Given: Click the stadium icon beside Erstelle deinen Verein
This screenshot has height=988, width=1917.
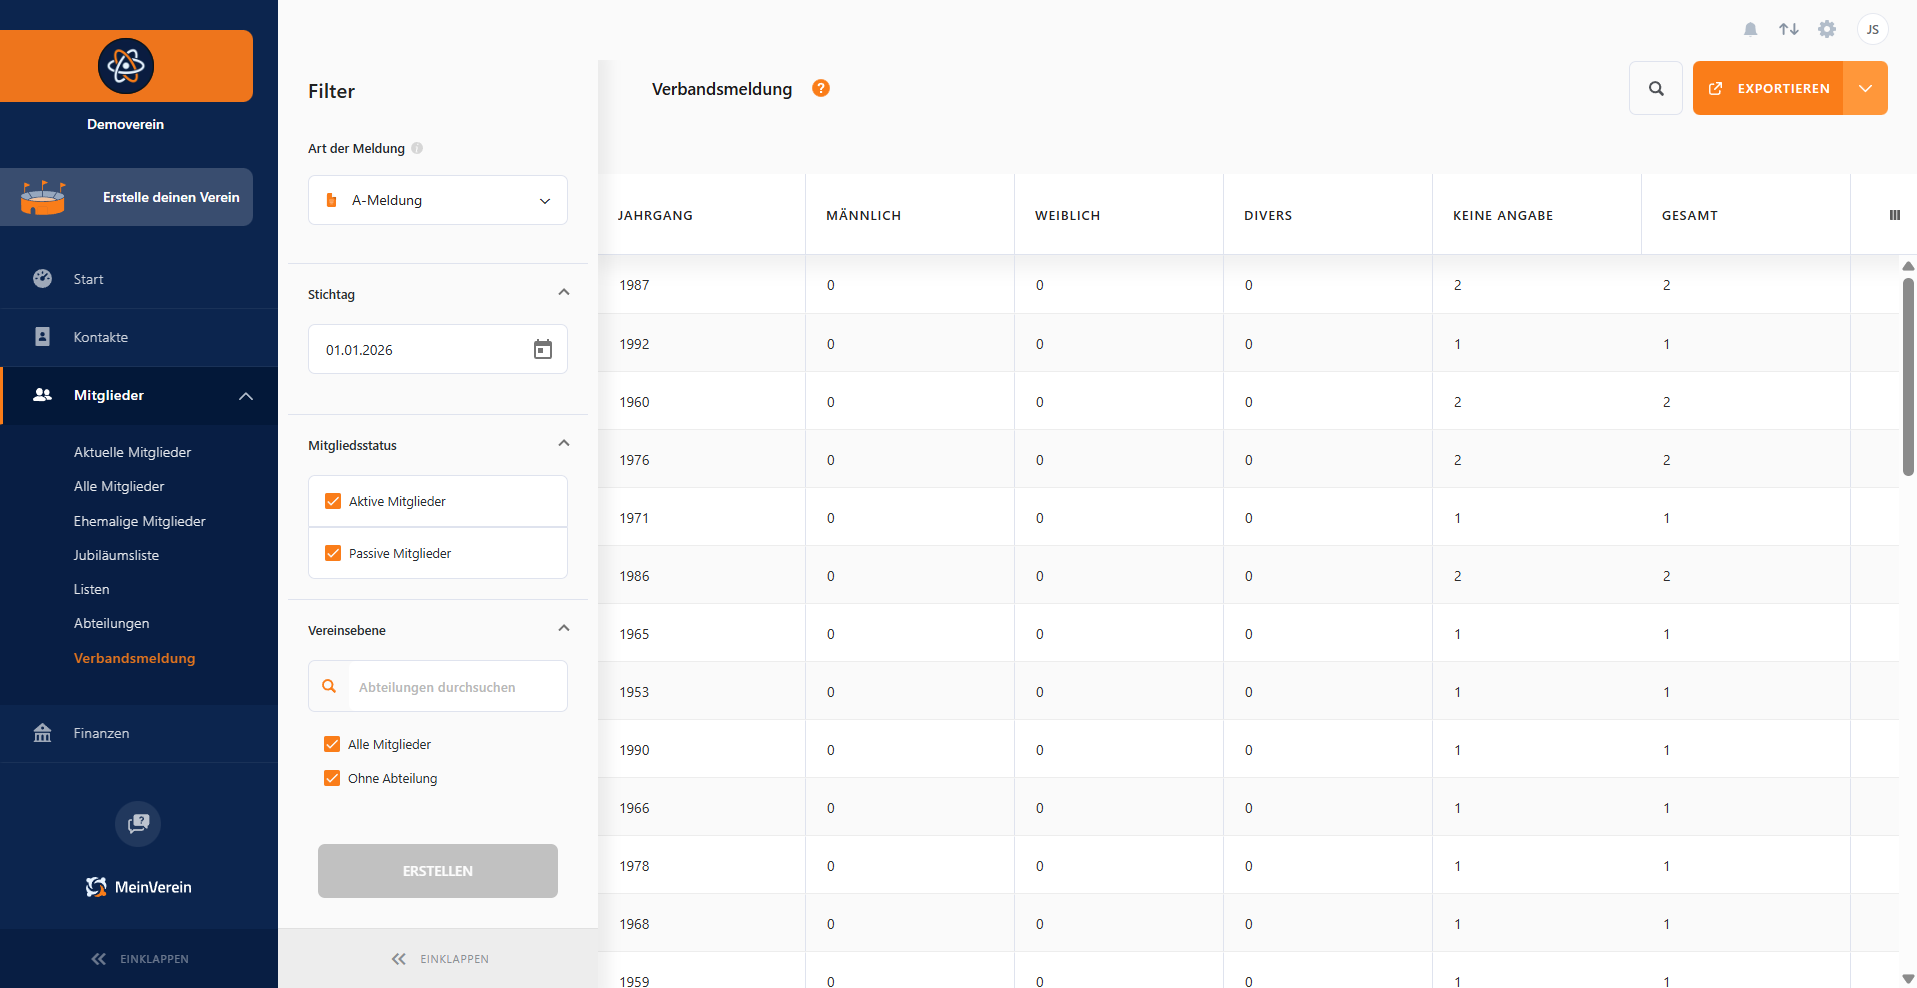Looking at the screenshot, I should (43, 197).
